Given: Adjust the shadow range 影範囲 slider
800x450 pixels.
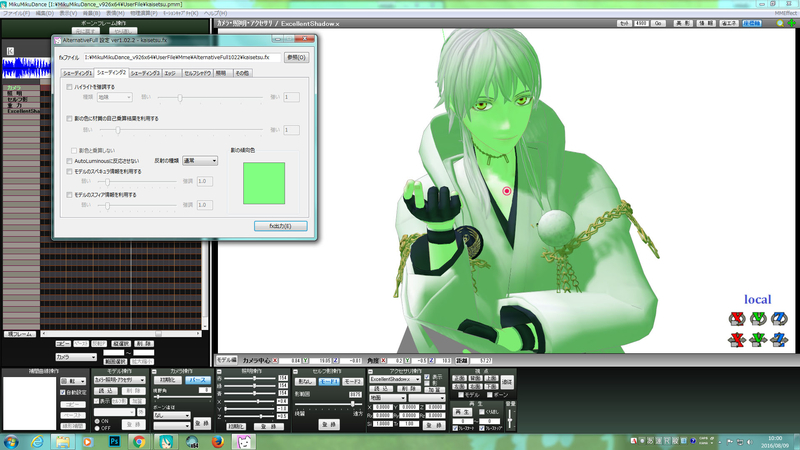Looking at the screenshot, I should tap(329, 404).
